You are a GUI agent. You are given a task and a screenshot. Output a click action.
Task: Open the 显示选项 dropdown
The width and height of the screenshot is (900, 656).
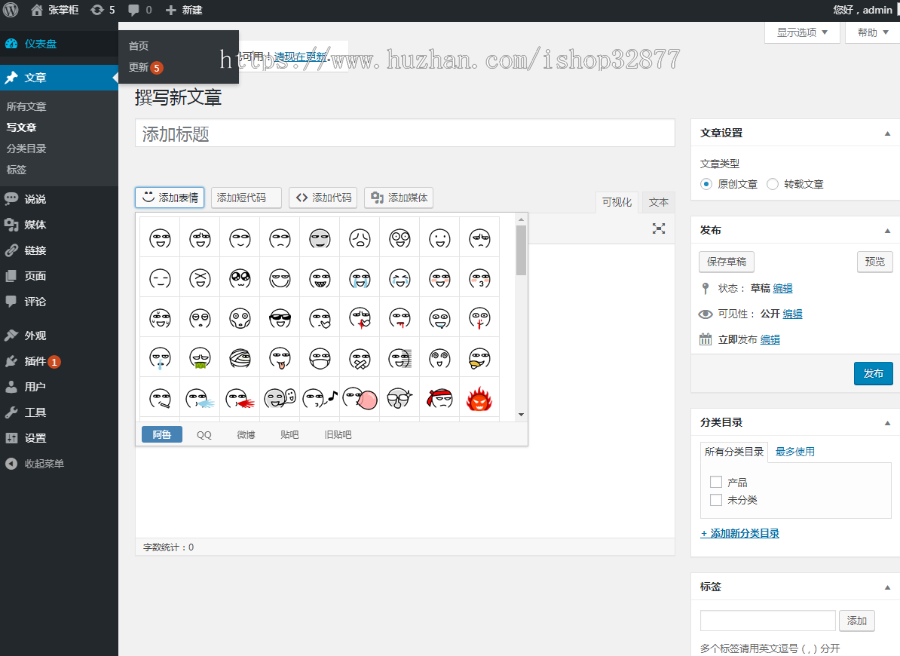(x=802, y=33)
